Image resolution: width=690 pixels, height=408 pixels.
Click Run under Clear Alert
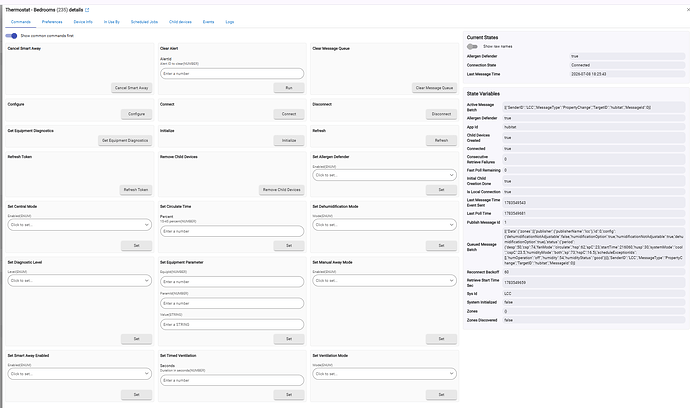click(289, 88)
